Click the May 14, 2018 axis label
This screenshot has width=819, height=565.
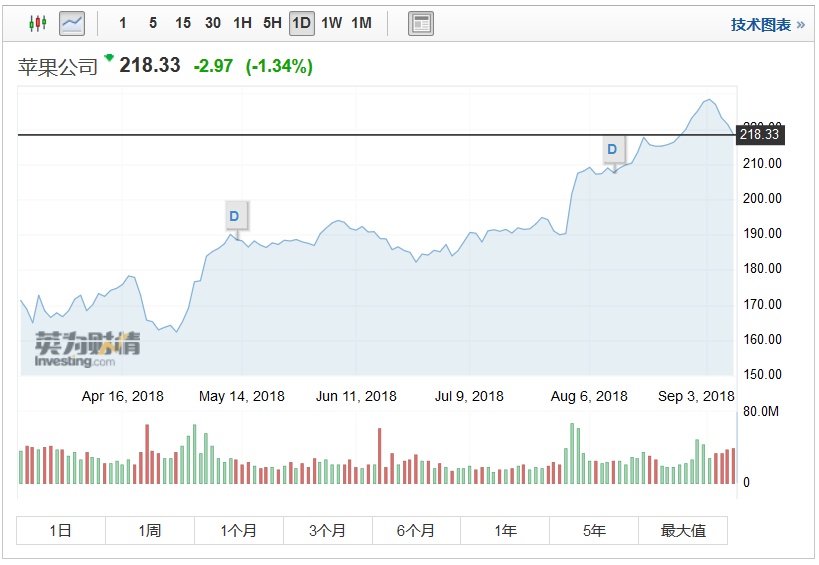[x=242, y=396]
